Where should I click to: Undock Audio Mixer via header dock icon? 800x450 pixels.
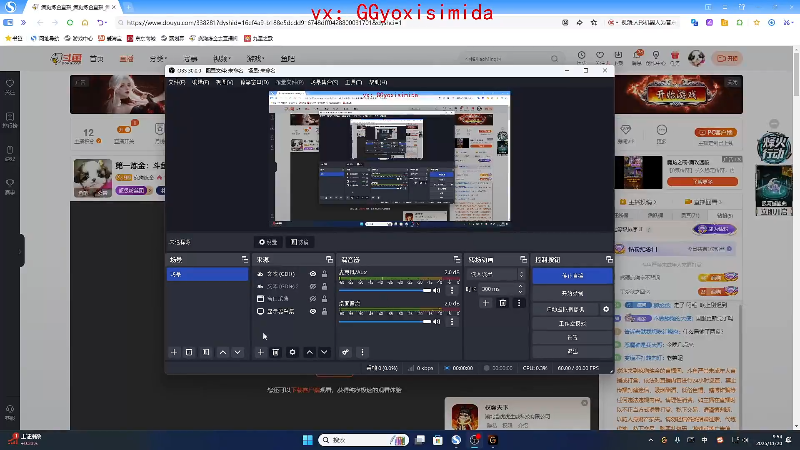pos(457,260)
